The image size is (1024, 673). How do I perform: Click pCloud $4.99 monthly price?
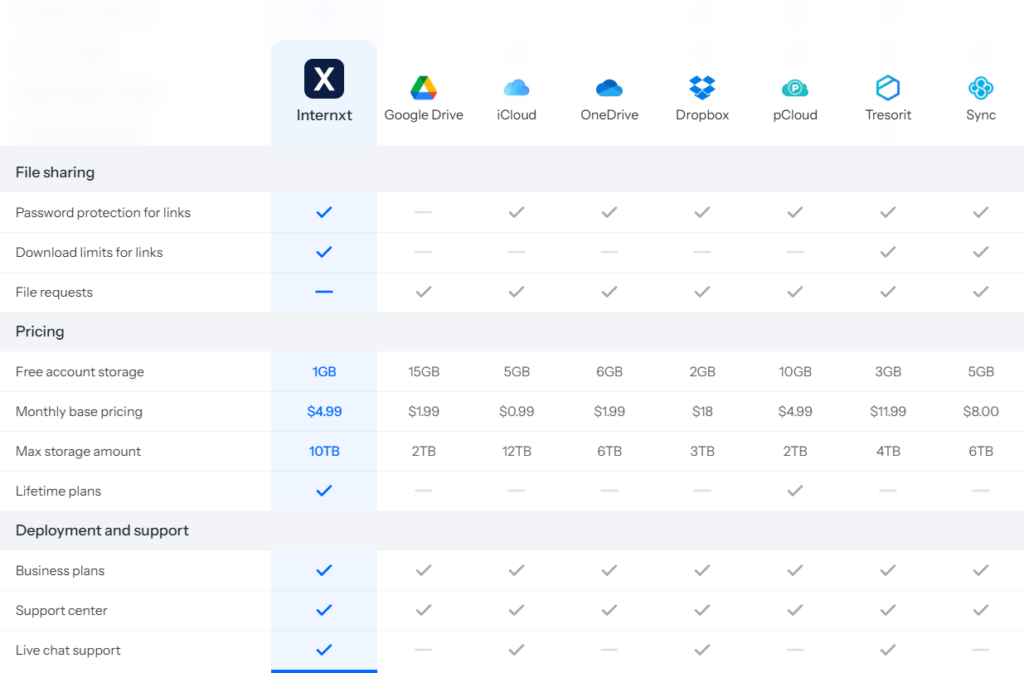click(795, 411)
